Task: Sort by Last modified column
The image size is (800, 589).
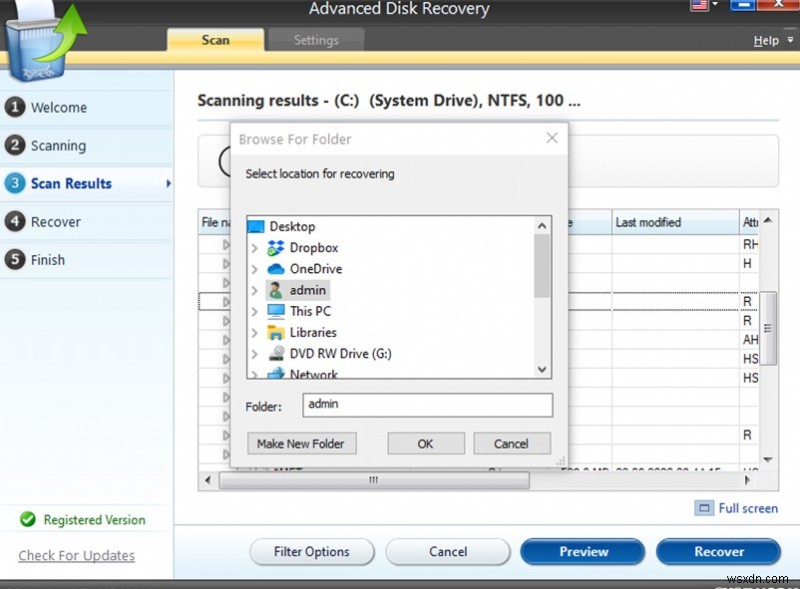Action: (x=675, y=223)
